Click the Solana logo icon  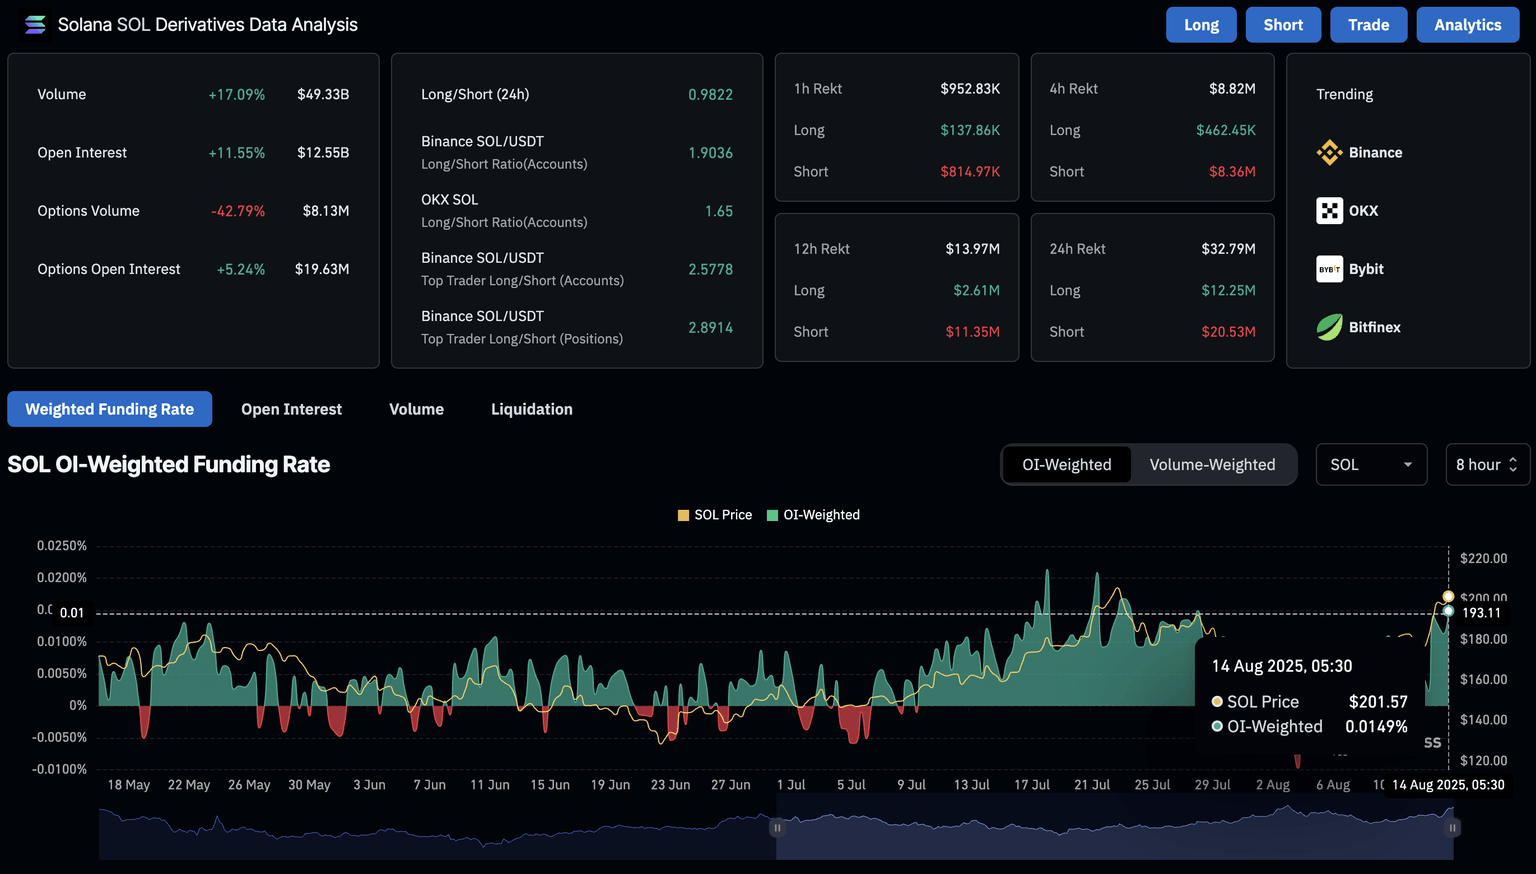[x=35, y=25]
